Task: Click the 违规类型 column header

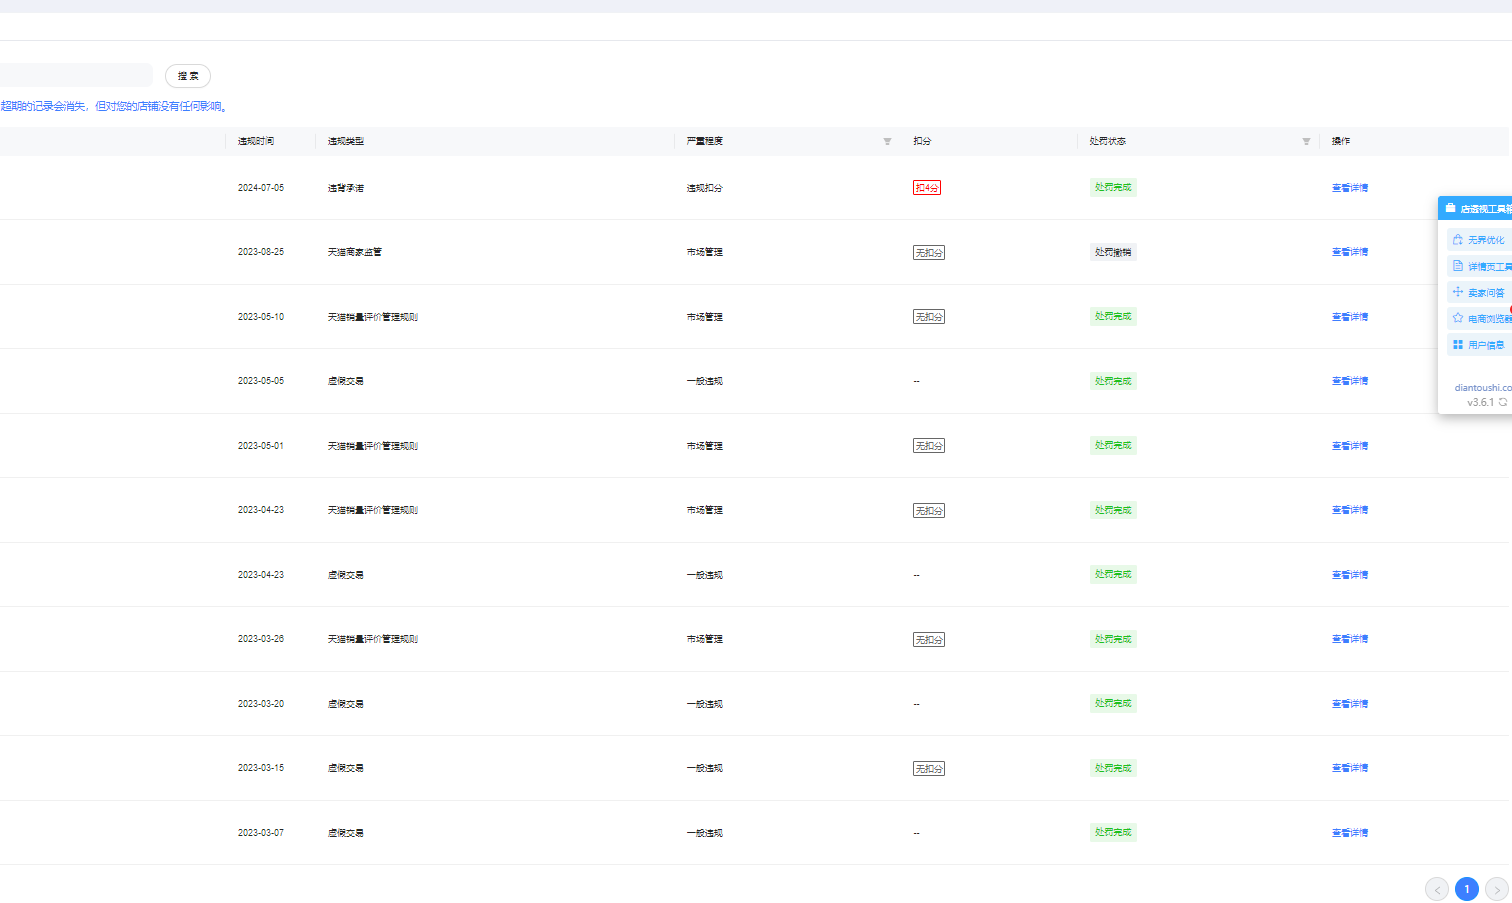Action: click(346, 142)
